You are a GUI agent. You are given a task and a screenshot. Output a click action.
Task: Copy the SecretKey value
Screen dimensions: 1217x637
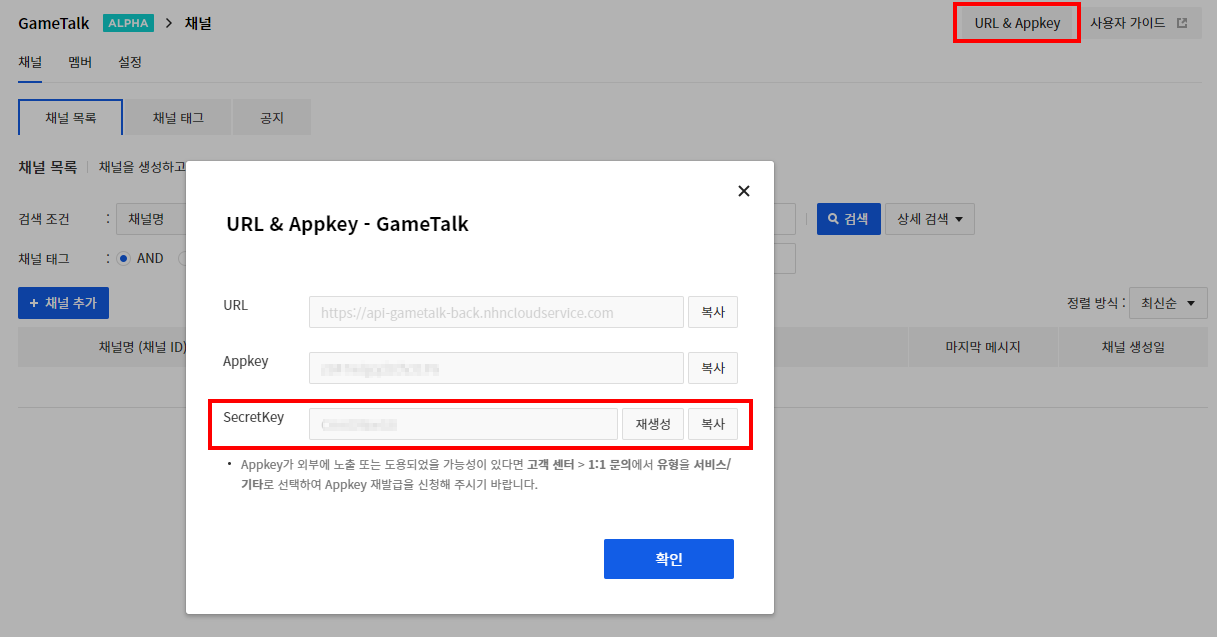[713, 424]
